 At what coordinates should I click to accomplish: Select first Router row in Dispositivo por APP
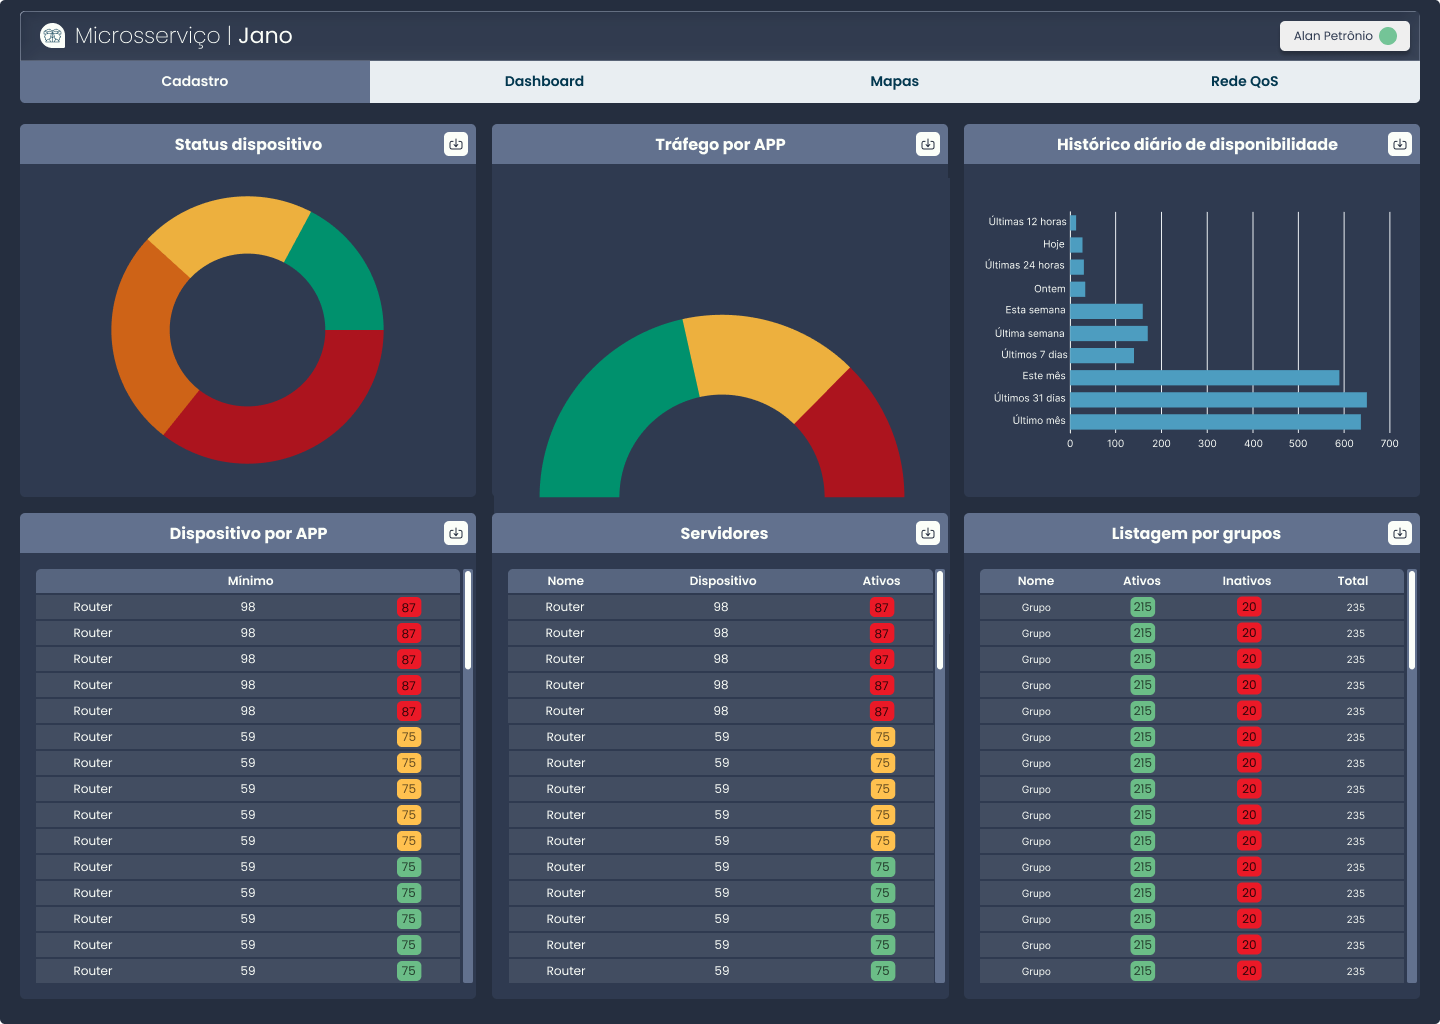point(248,607)
